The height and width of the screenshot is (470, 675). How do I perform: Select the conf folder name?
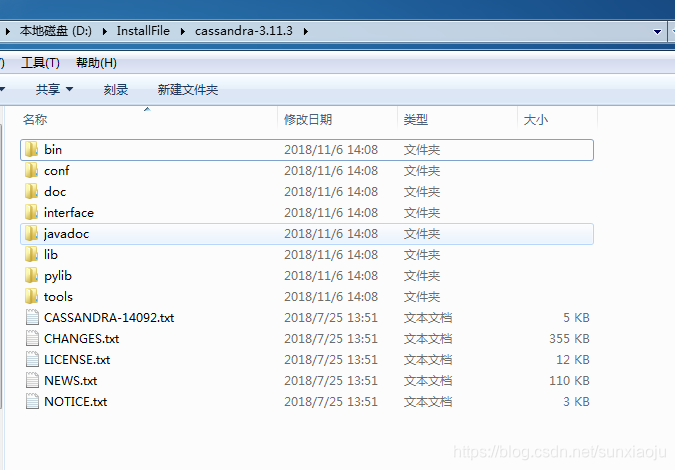(56, 171)
